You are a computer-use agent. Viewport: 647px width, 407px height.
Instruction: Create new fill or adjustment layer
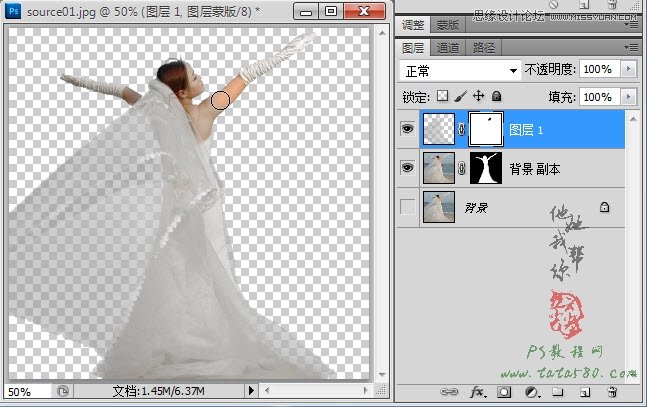[531, 392]
